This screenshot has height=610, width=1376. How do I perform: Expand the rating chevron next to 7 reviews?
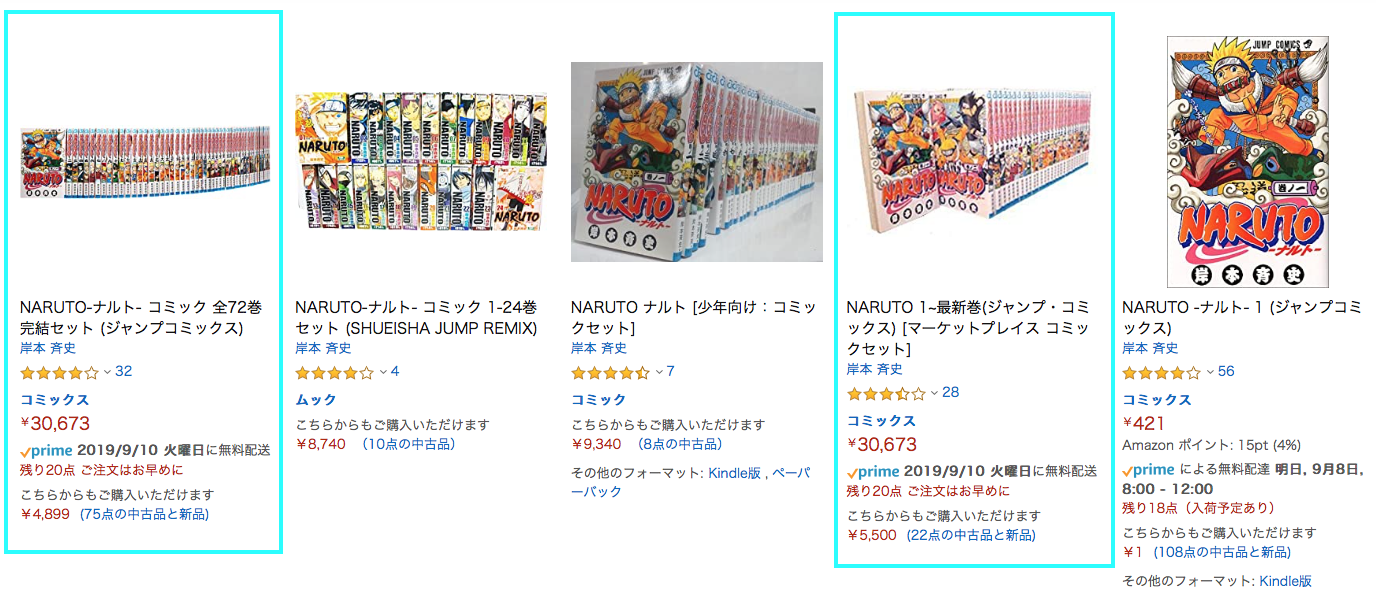click(657, 373)
